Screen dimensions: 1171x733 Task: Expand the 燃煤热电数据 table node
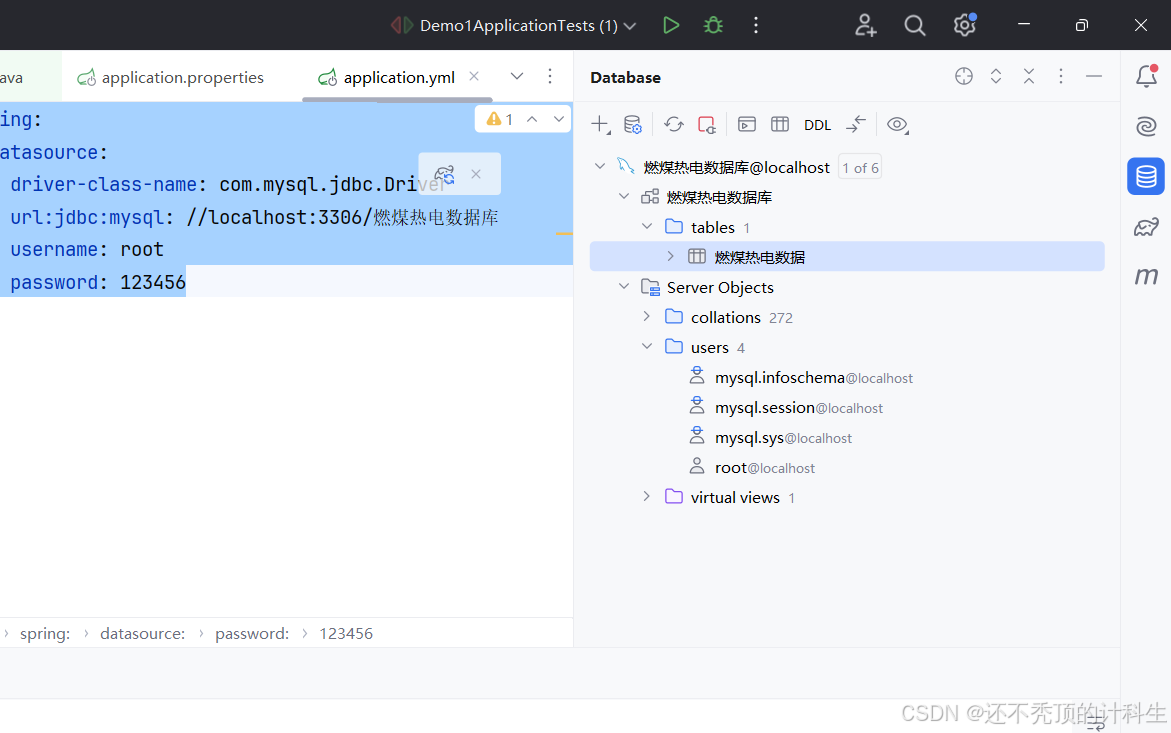[x=671, y=256]
